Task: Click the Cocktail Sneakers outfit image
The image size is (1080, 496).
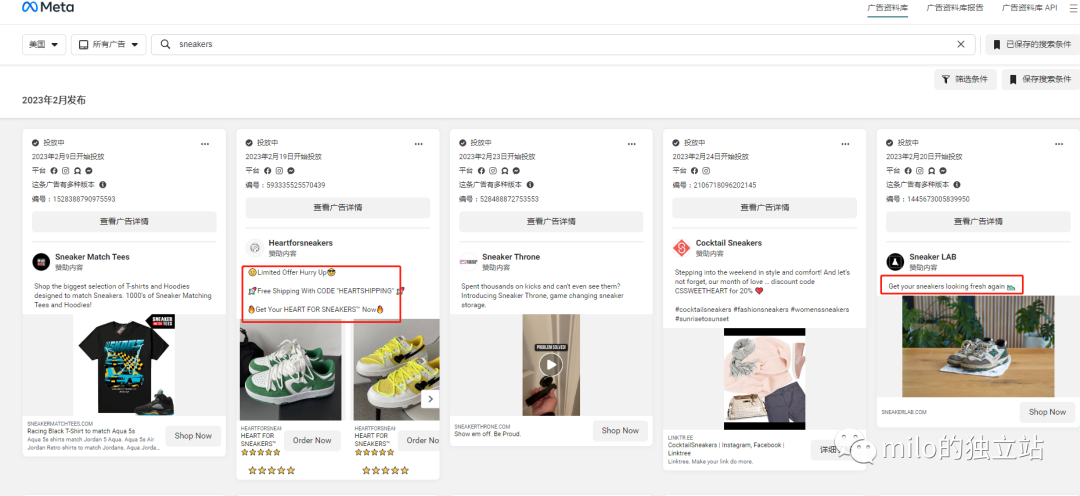Action: [765, 380]
